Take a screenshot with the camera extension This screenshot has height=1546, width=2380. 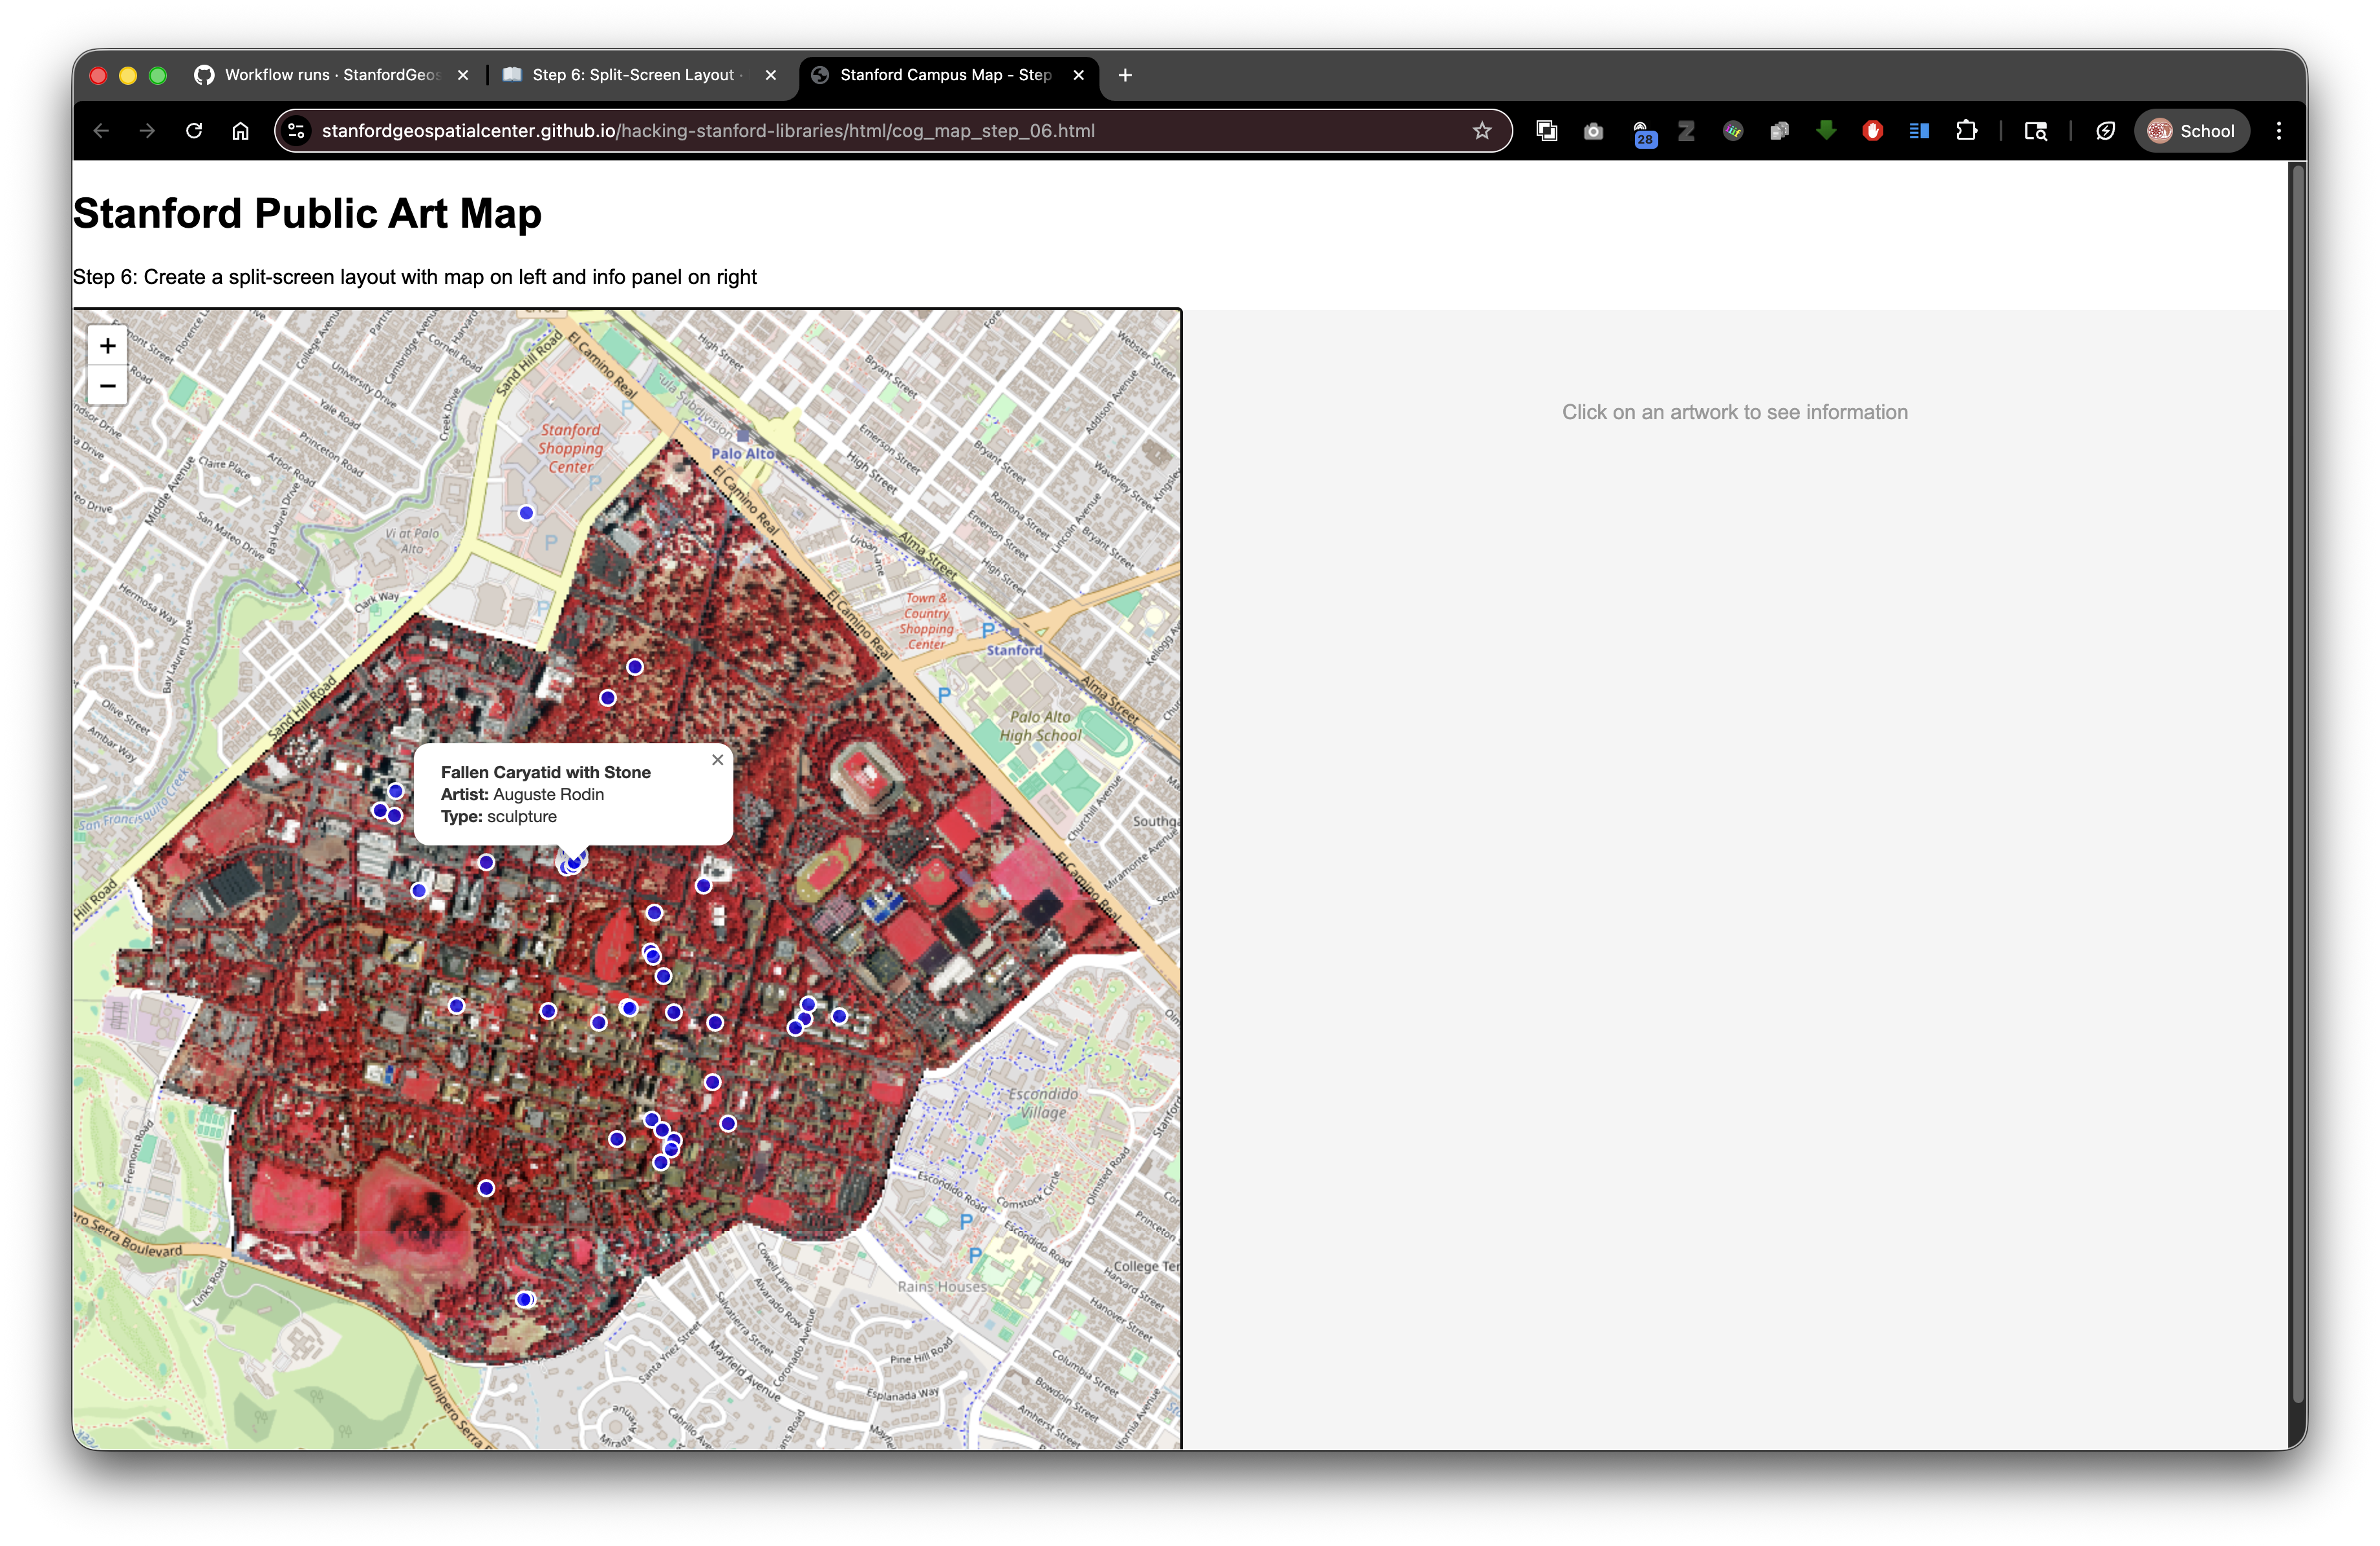[x=1593, y=130]
